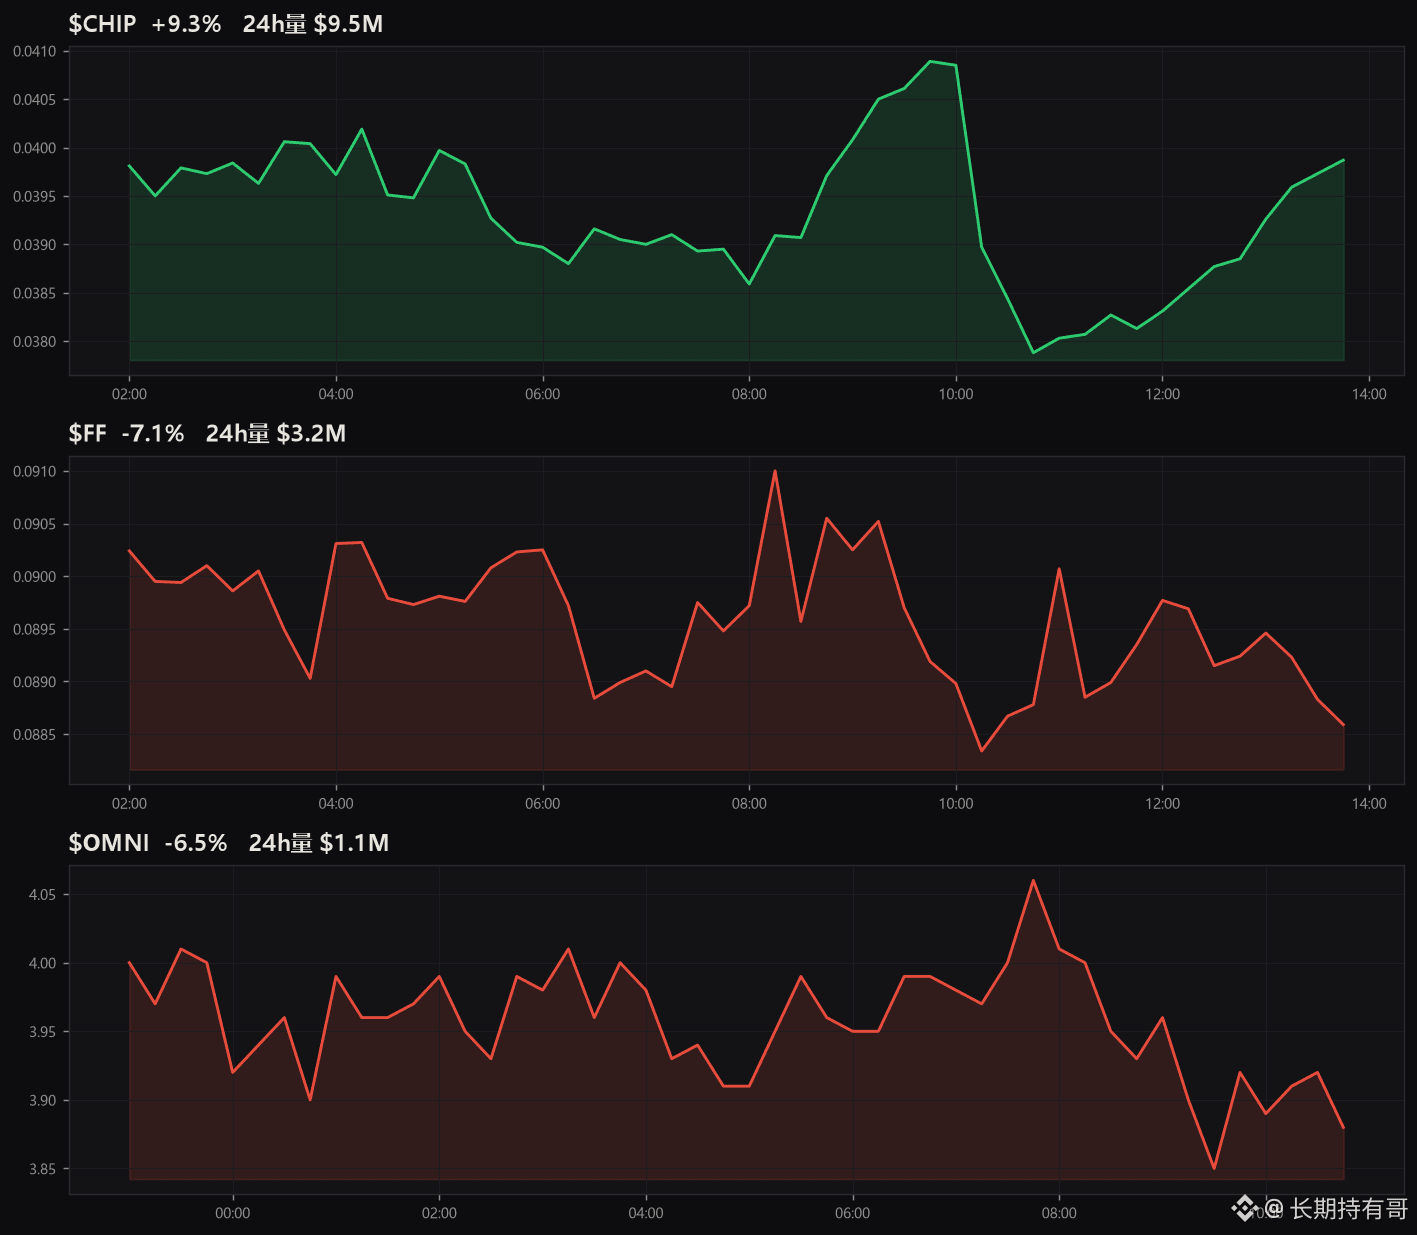Select the -7.1% change value
This screenshot has height=1235, width=1417.
pyautogui.click(x=153, y=433)
